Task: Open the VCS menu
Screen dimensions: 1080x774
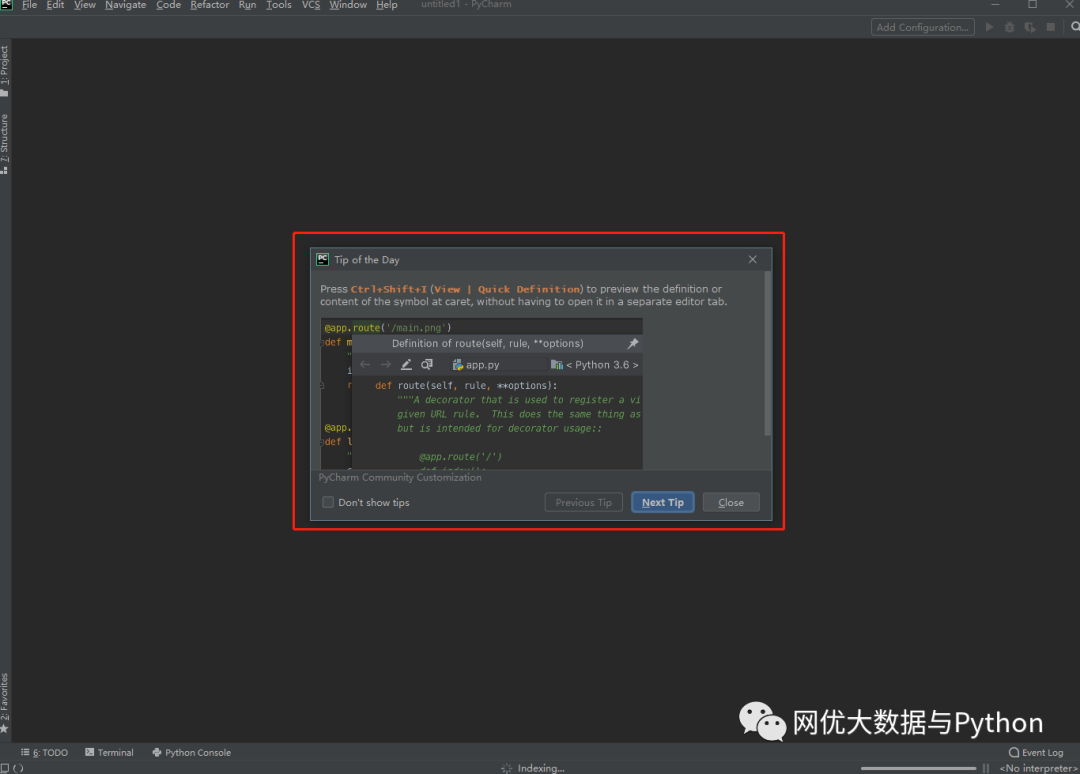Action: (311, 5)
